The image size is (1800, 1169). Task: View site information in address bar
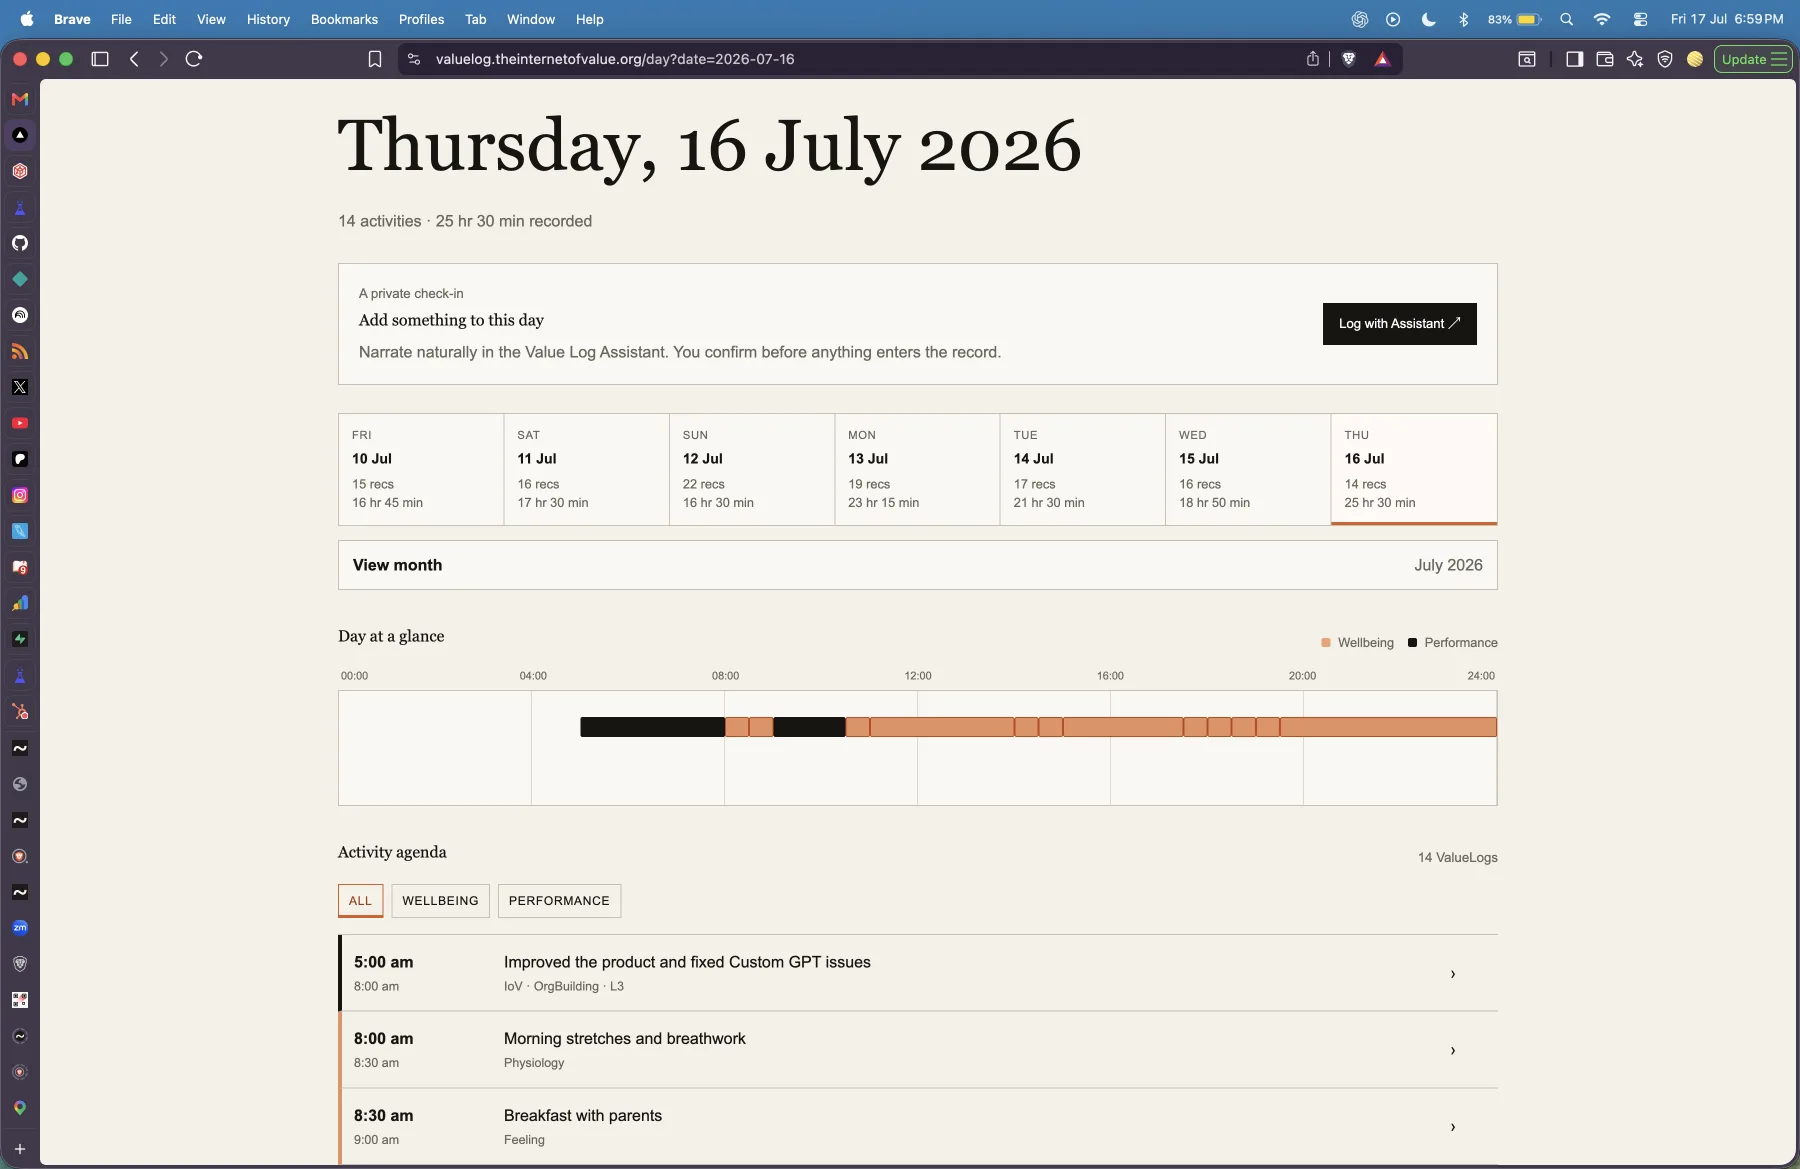[414, 59]
